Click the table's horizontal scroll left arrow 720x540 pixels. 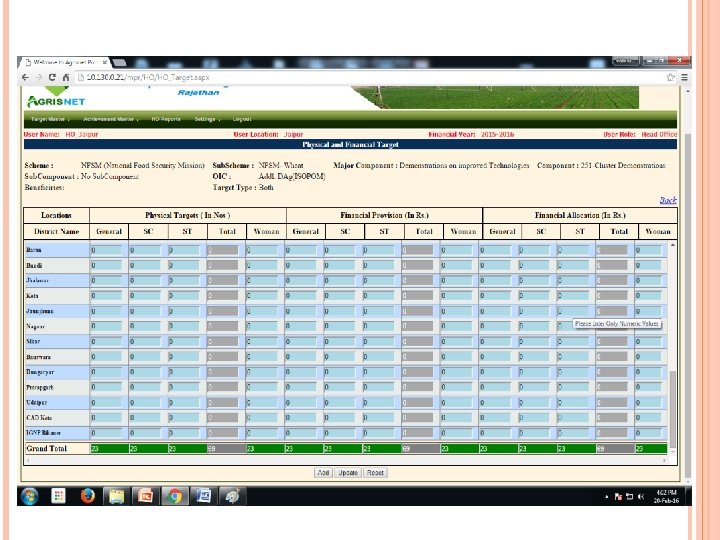[28, 460]
